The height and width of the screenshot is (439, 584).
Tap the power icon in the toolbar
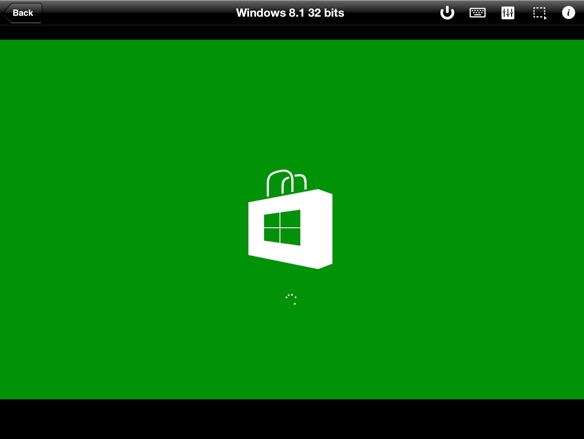pyautogui.click(x=447, y=13)
